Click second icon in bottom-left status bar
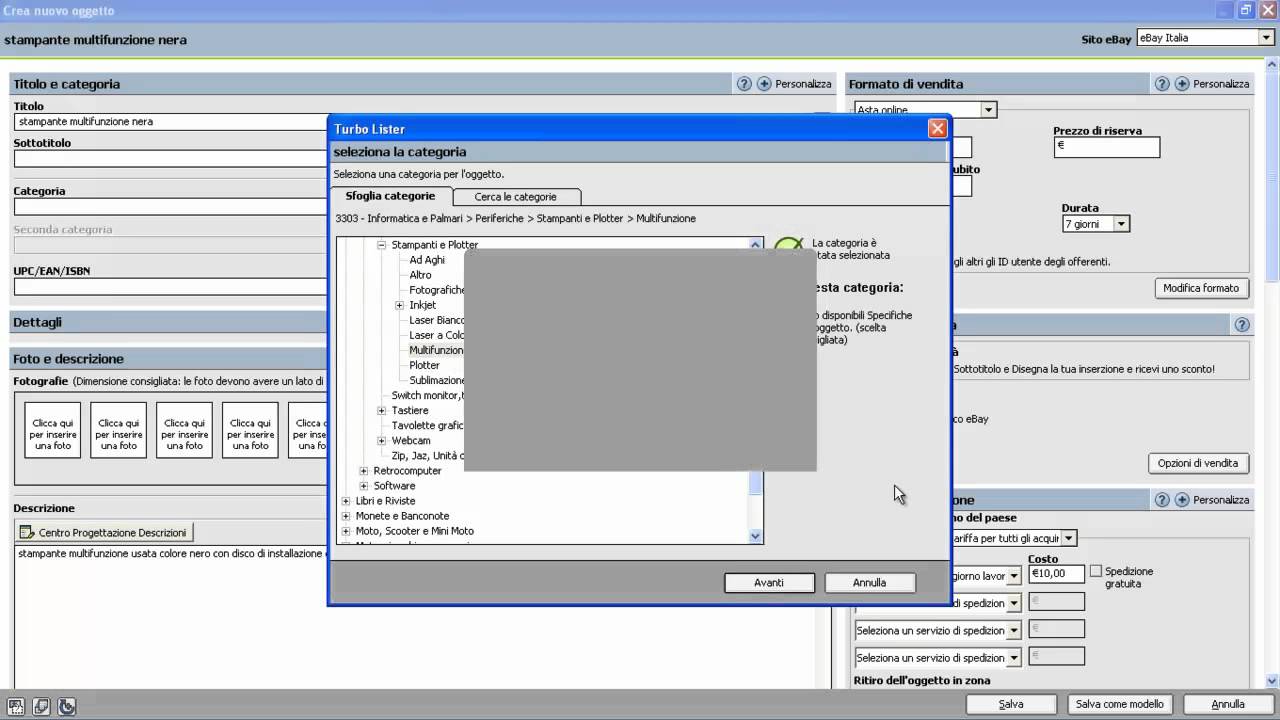 tap(41, 707)
